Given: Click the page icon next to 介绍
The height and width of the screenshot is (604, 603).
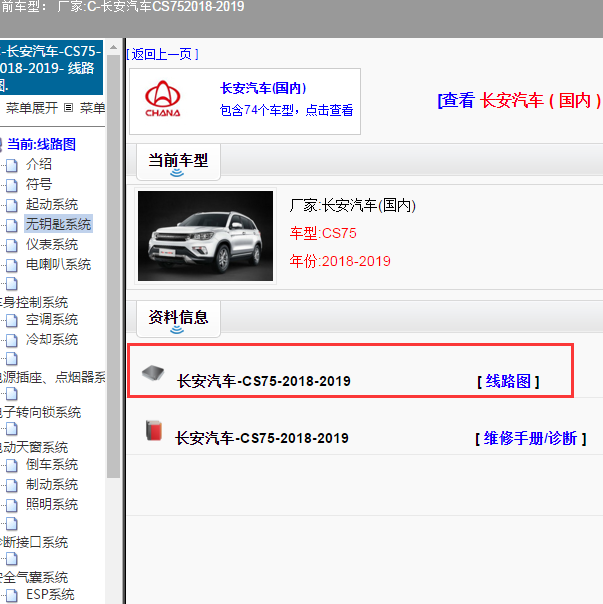Looking at the screenshot, I should [x=12, y=166].
